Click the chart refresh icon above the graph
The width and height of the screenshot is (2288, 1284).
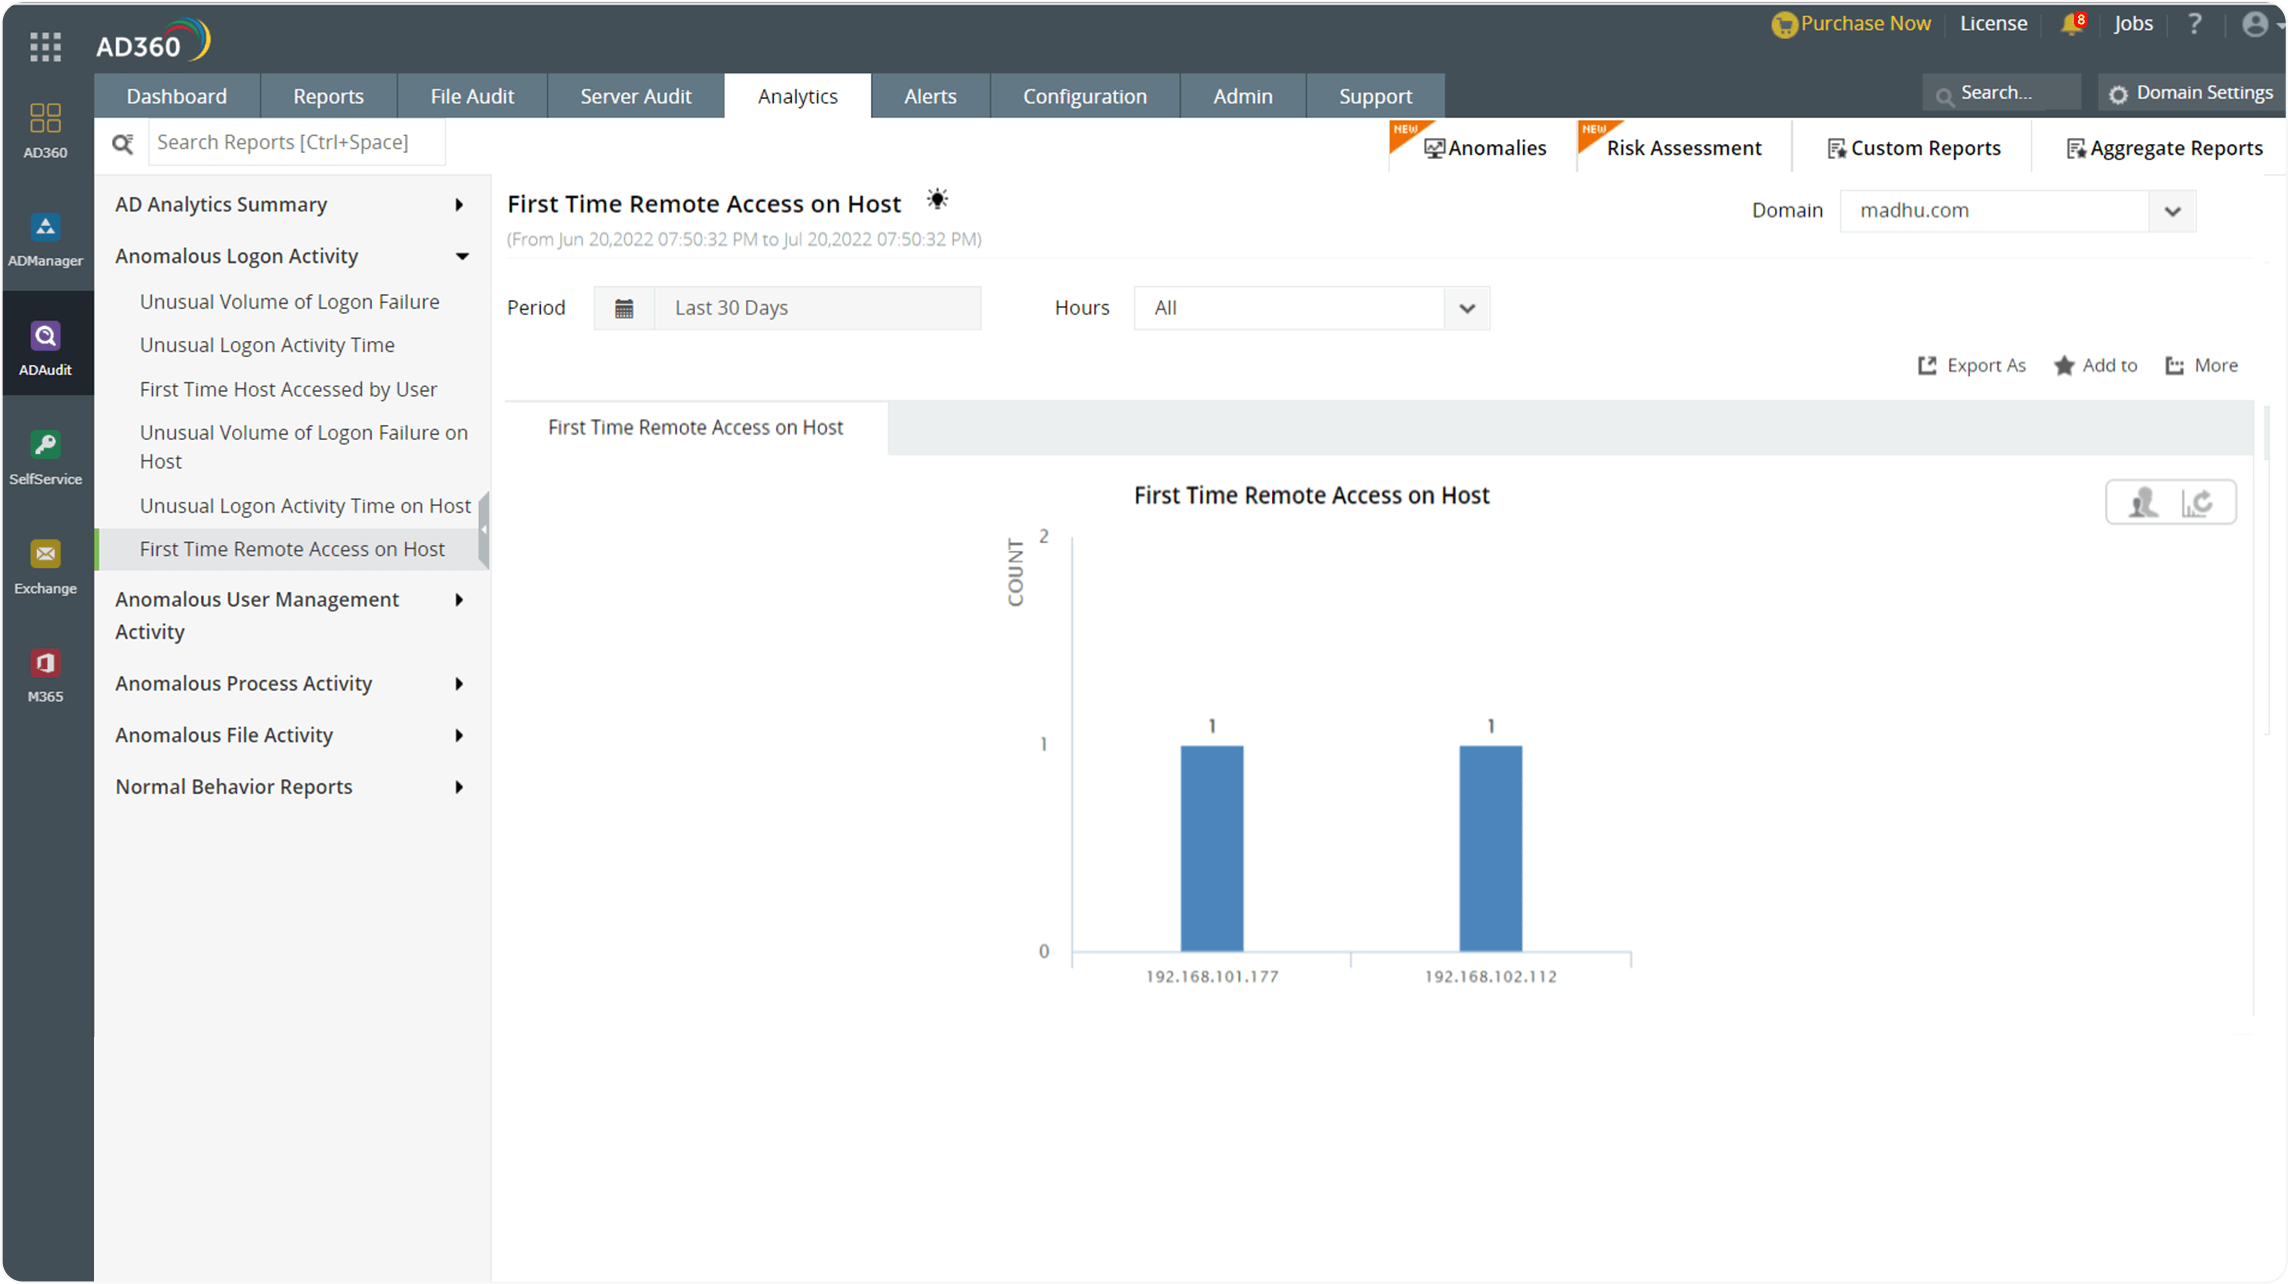(2199, 501)
